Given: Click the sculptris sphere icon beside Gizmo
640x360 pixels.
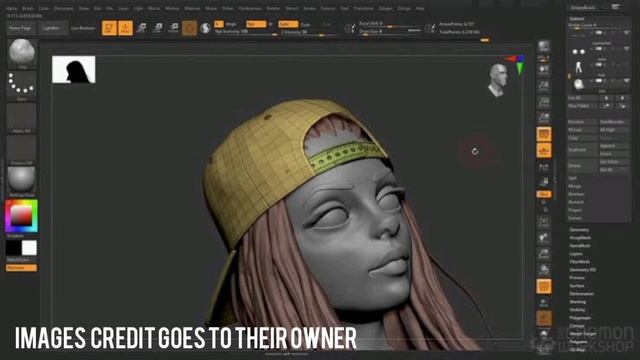Looking at the screenshot, I should (205, 28).
